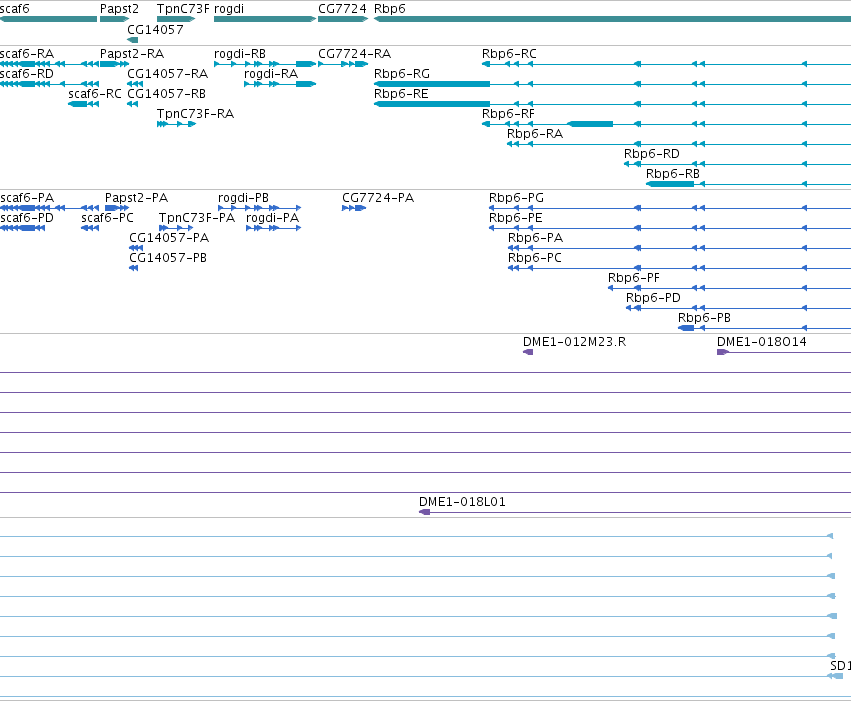Open the rogdi-PB protein label

pyautogui.click(x=243, y=197)
